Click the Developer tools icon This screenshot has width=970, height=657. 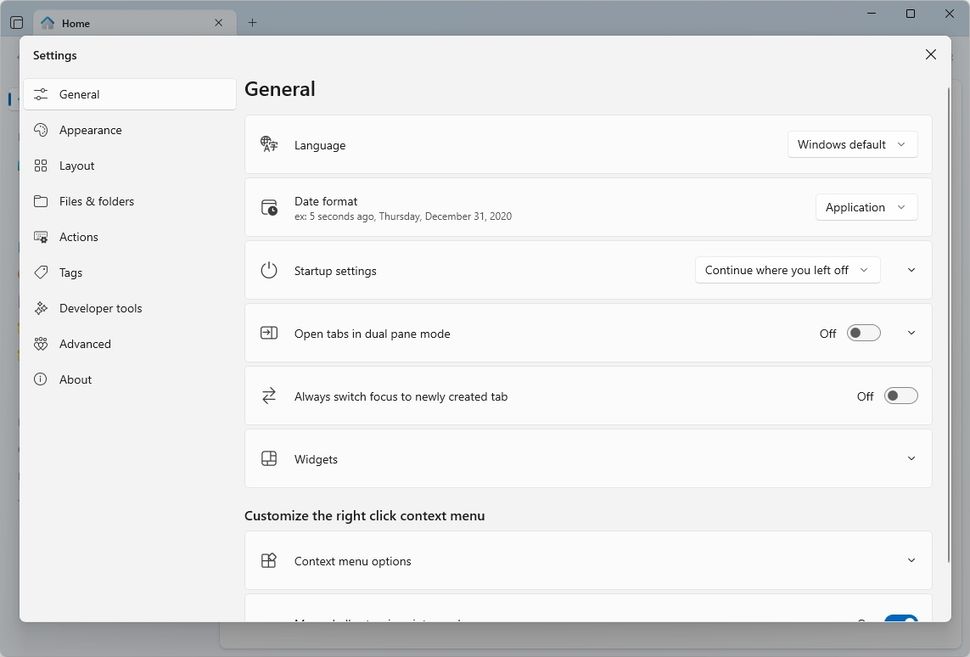coord(41,308)
